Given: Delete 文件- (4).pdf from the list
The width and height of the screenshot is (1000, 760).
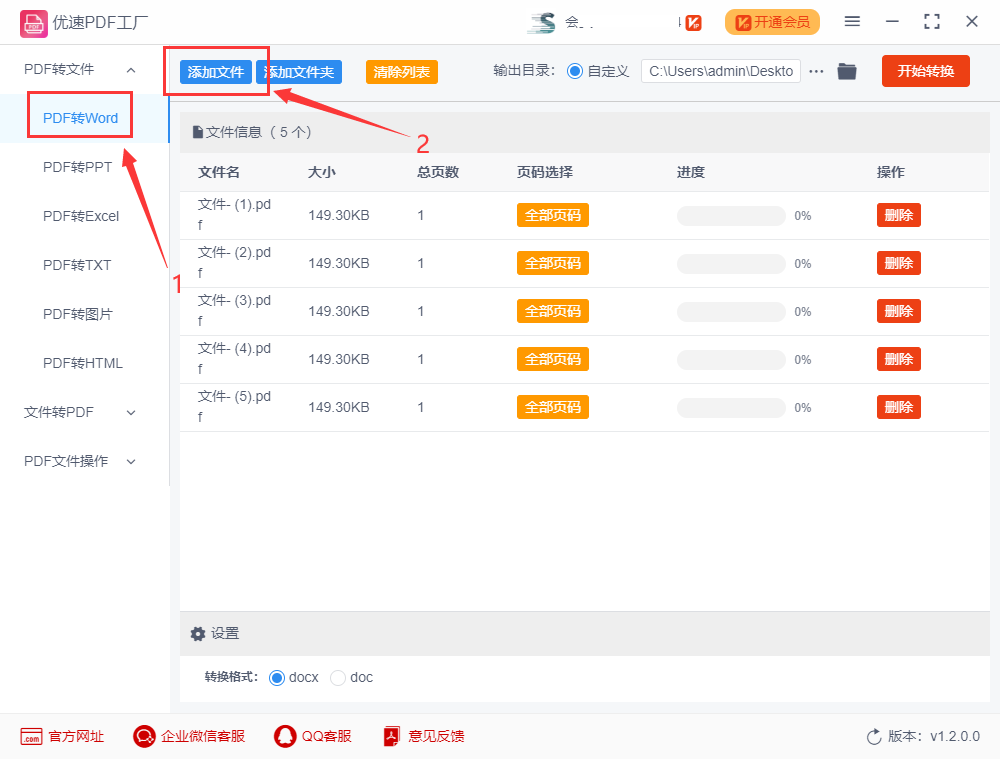Looking at the screenshot, I should click(899, 360).
